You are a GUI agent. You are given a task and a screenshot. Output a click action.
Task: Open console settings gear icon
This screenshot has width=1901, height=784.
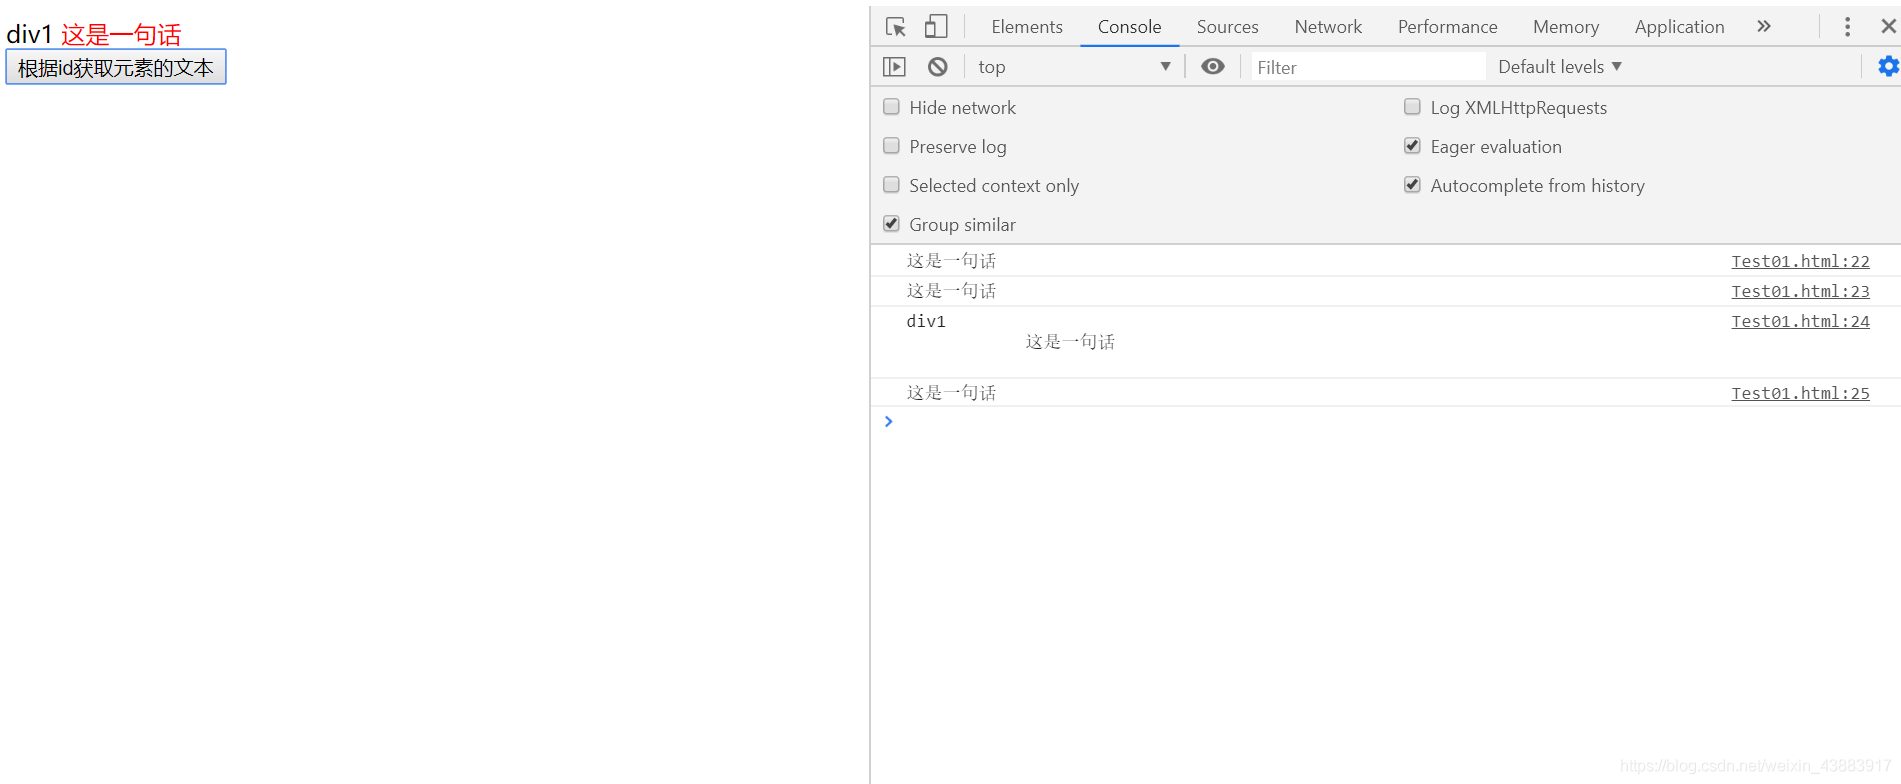[x=1888, y=67]
